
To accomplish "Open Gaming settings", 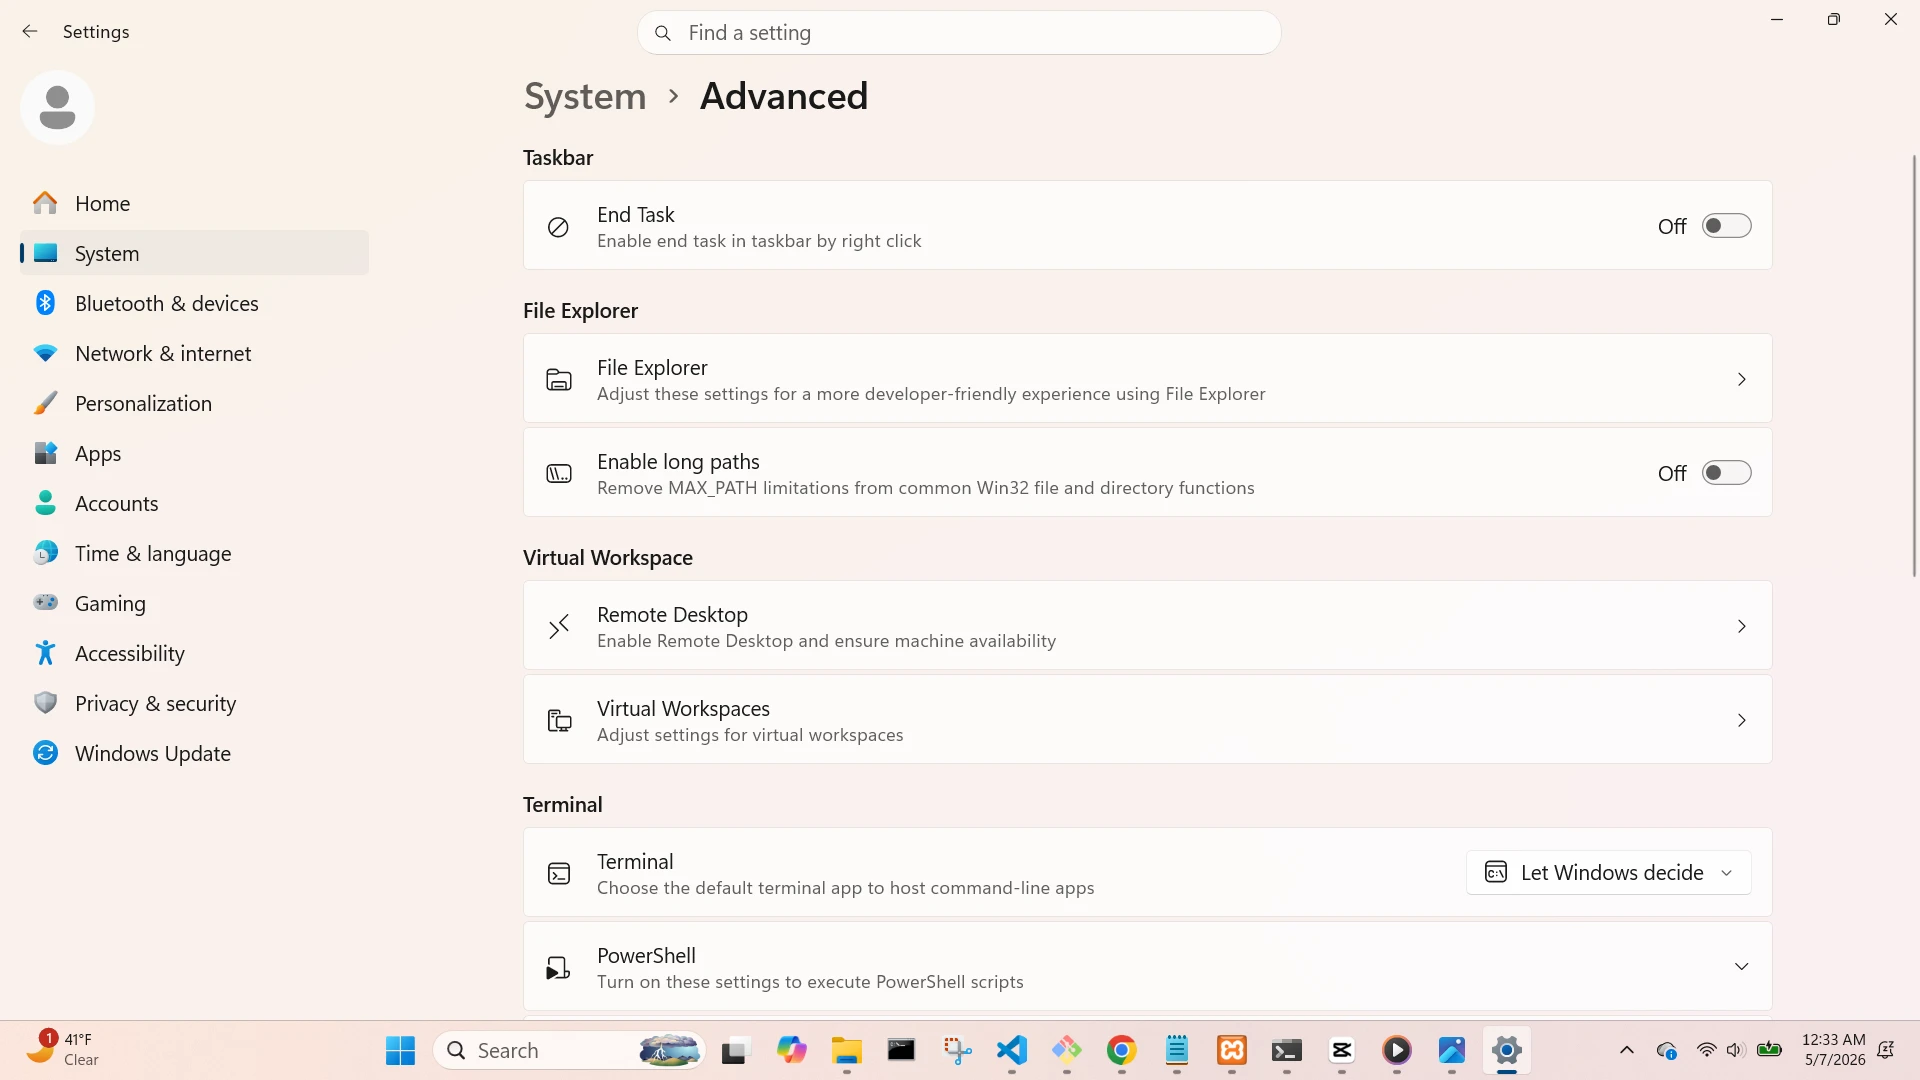I will click(194, 603).
